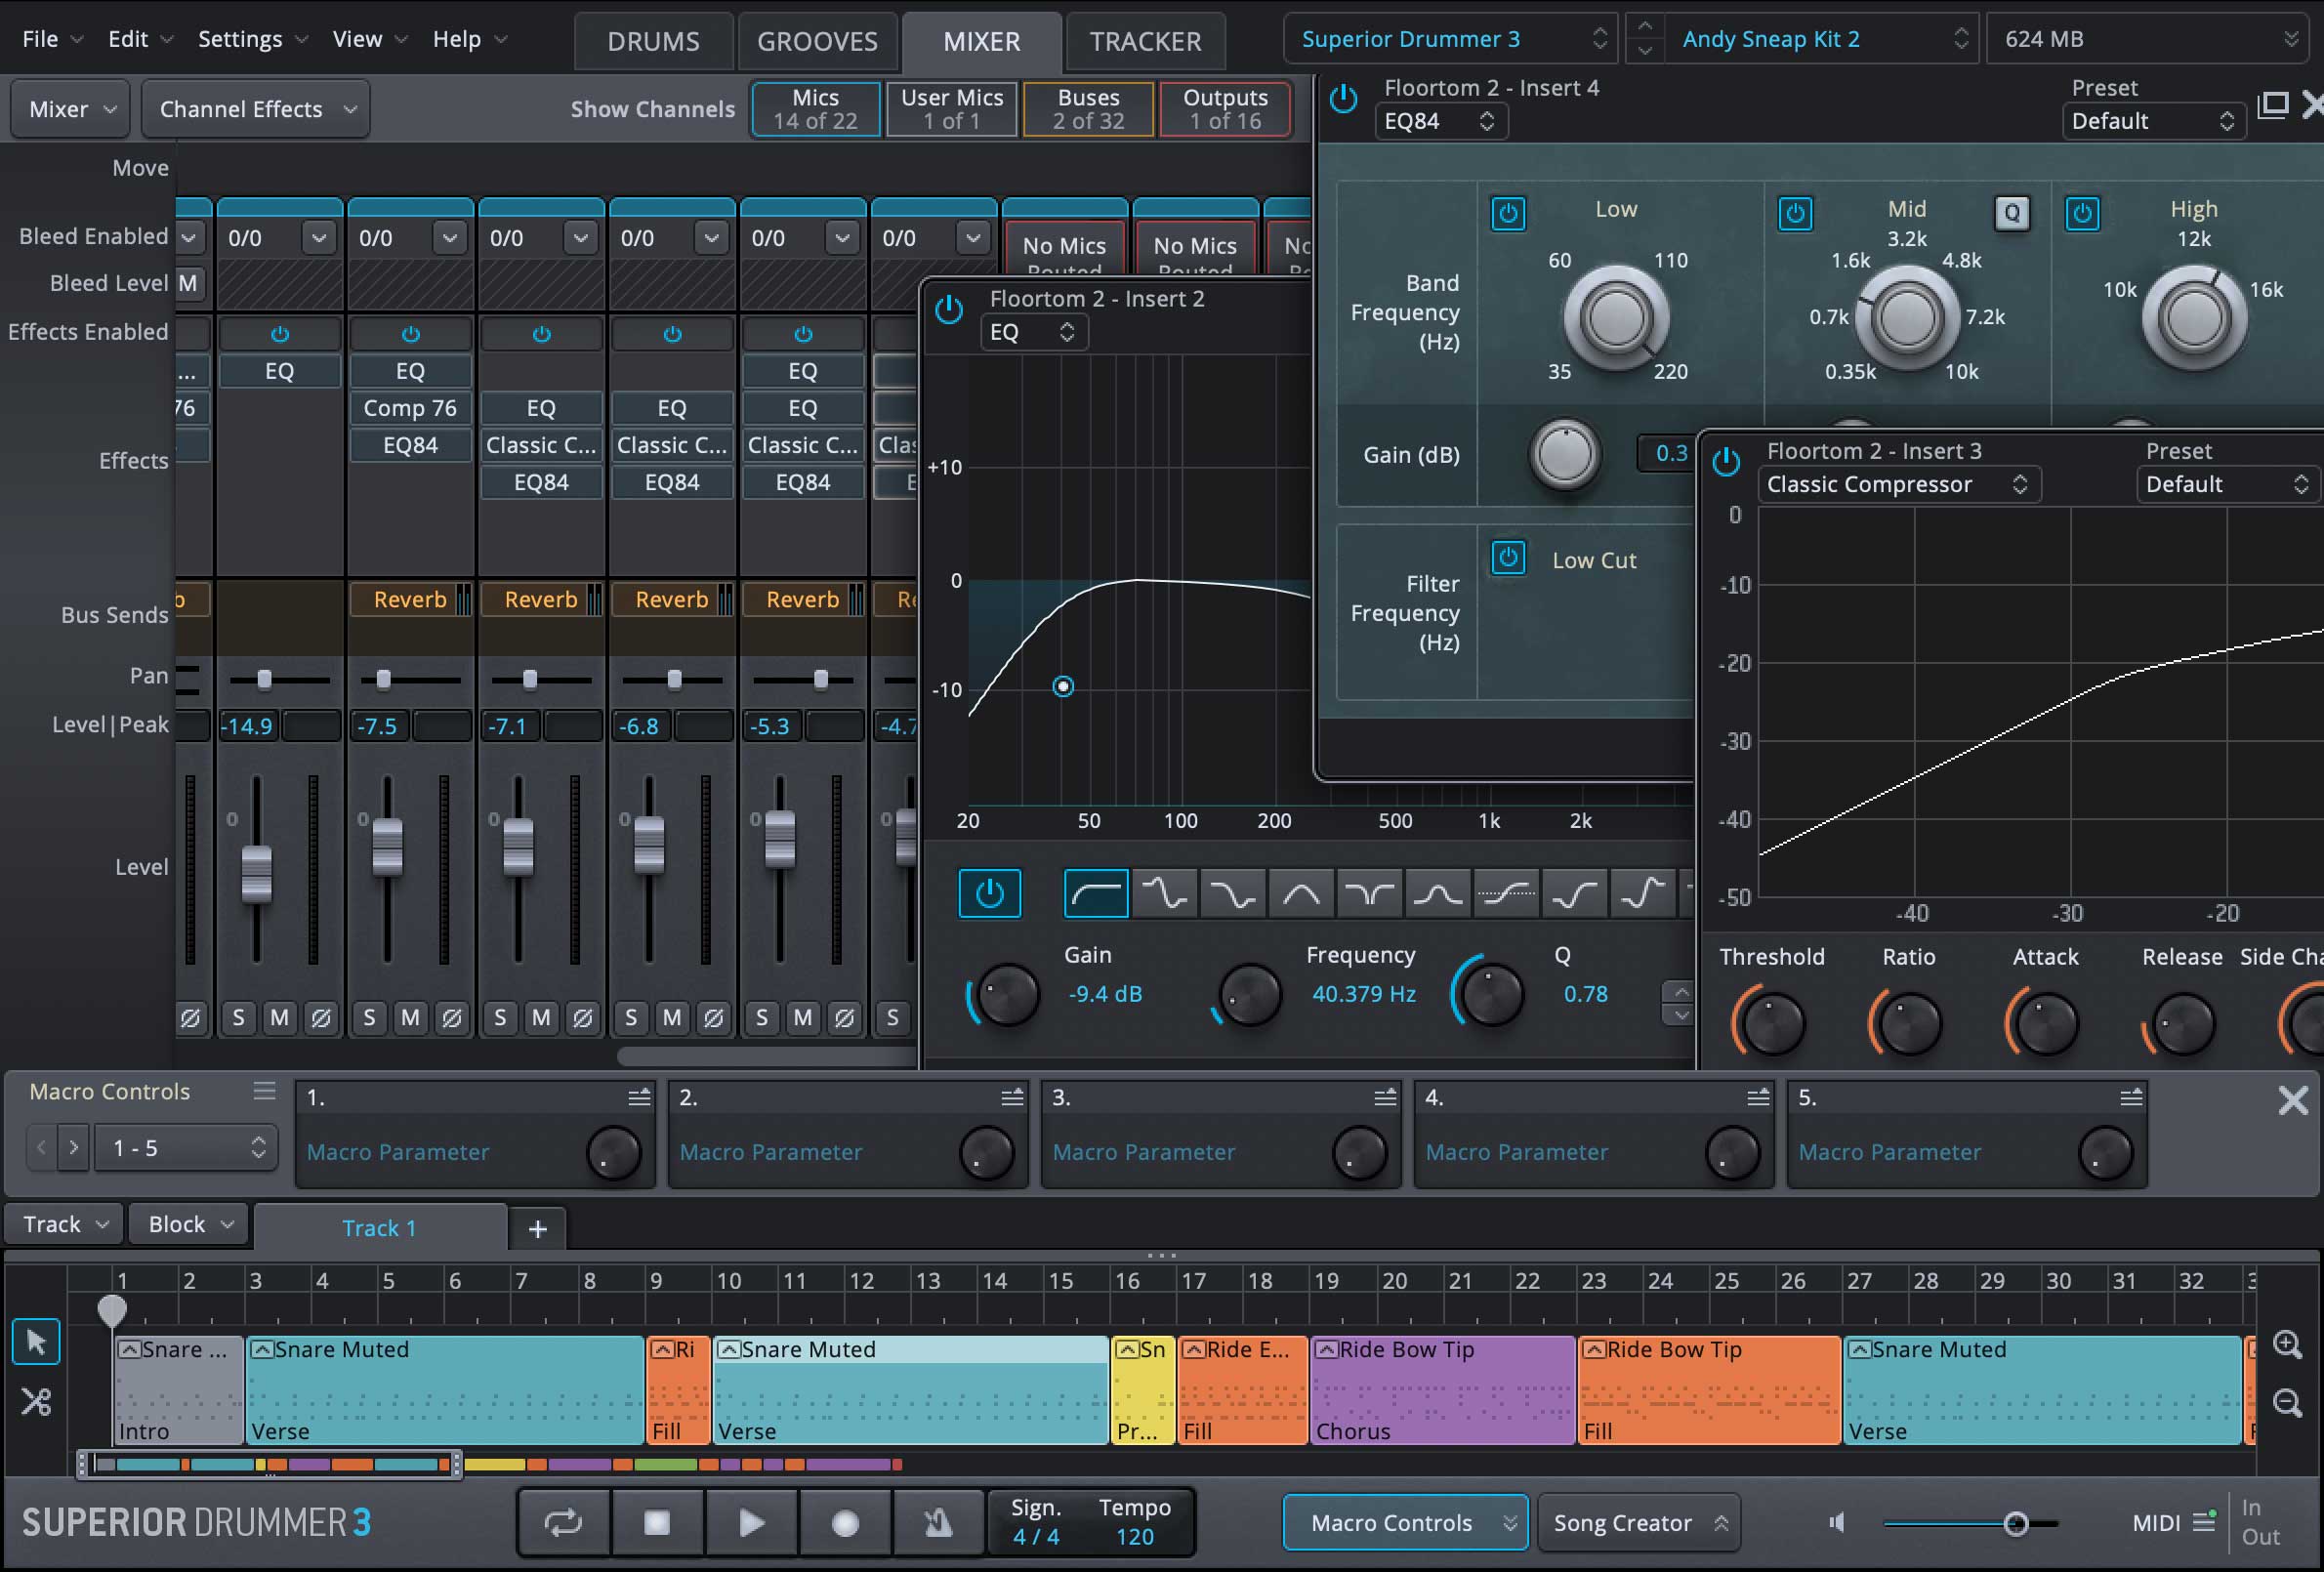Image resolution: width=2324 pixels, height=1572 pixels.
Task: Add a new track with the plus button
Action: 537,1228
